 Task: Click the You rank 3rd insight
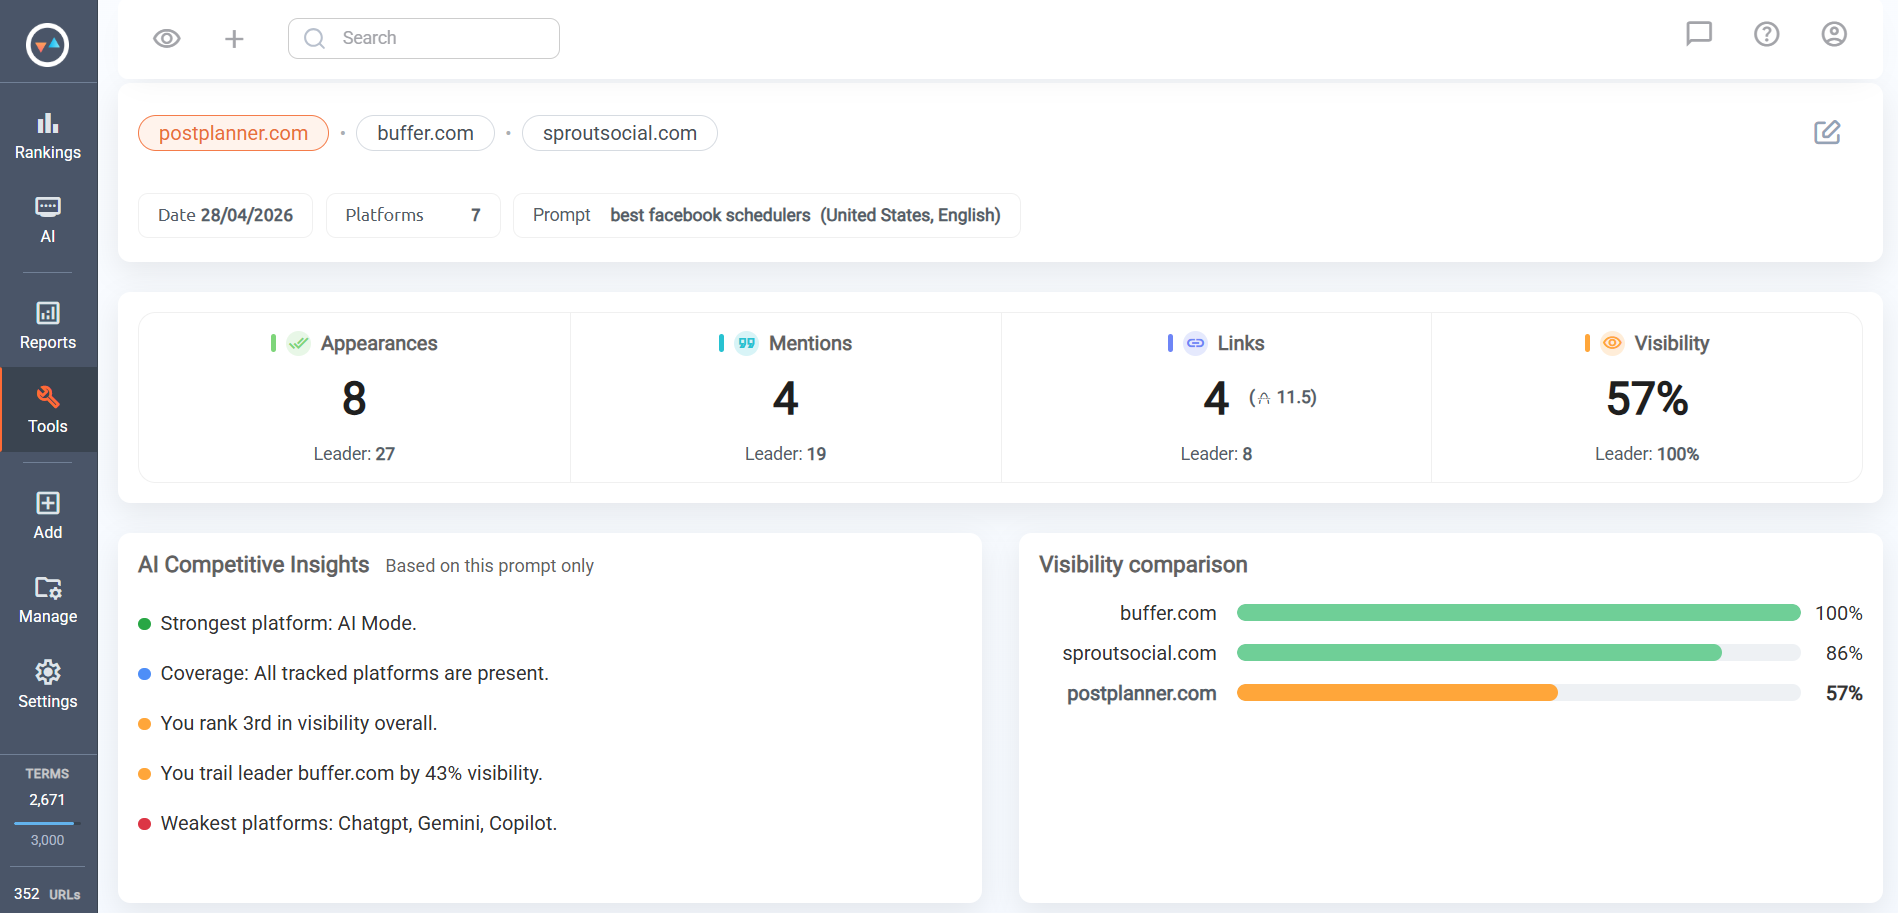[x=299, y=723]
